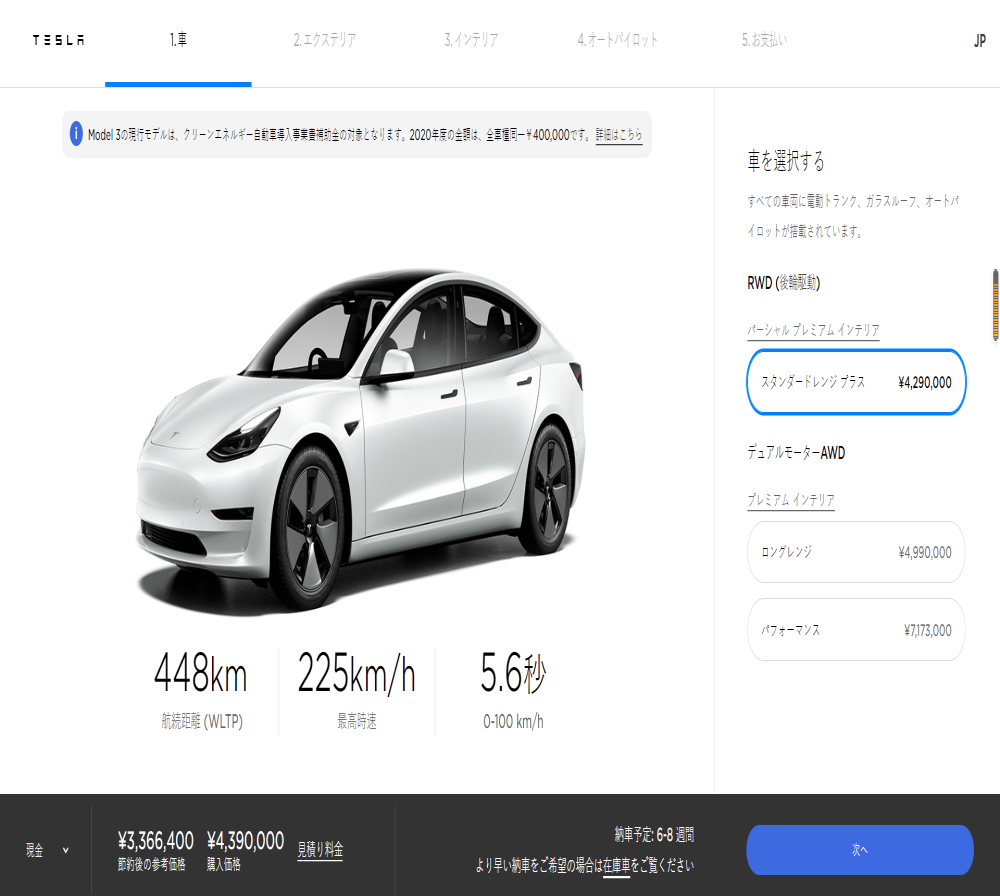Click the 車を選択する heading
This screenshot has height=896, width=1000.
tap(786, 161)
